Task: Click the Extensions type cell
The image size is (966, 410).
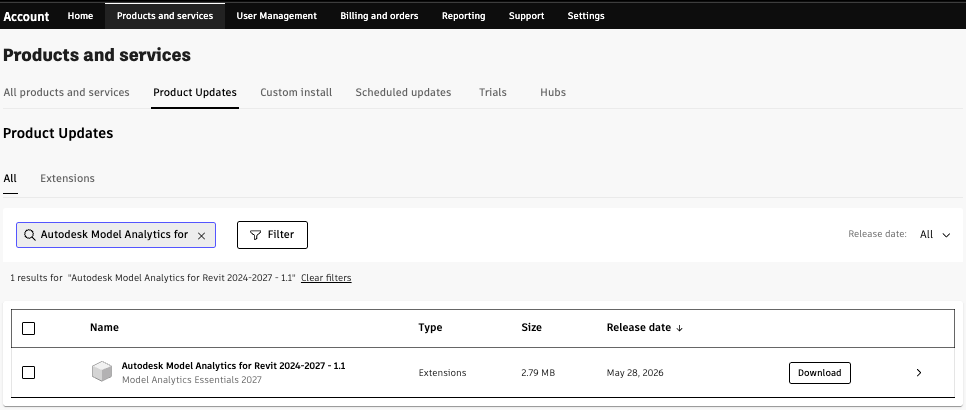Action: [x=442, y=372]
